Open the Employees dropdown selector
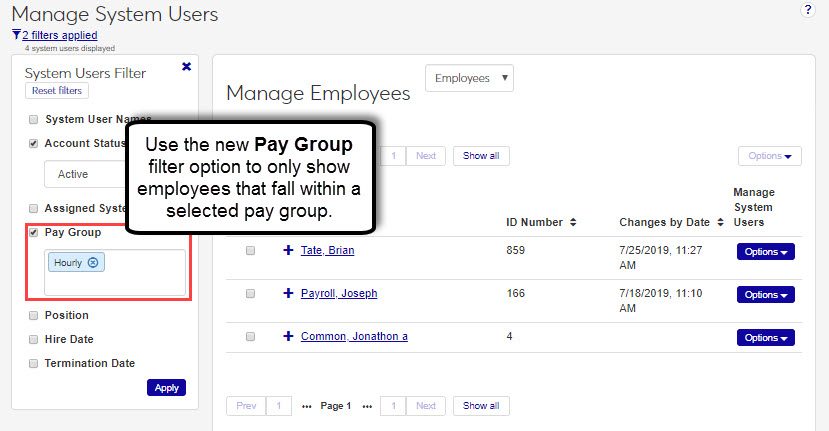Screen dimensions: 829x431 [469, 78]
